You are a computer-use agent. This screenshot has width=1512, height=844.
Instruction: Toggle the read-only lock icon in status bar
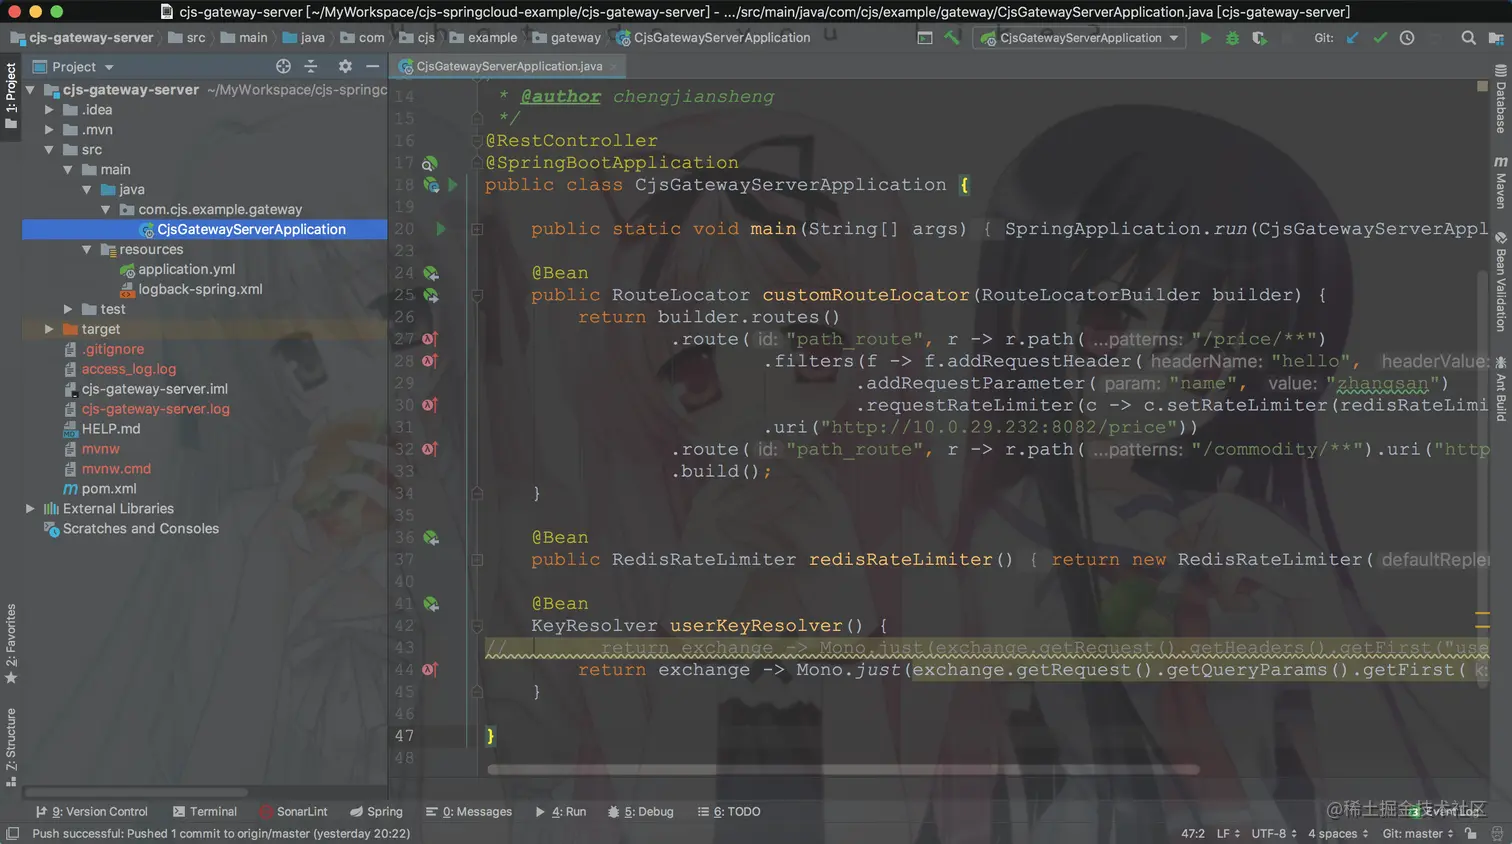coord(1470,833)
